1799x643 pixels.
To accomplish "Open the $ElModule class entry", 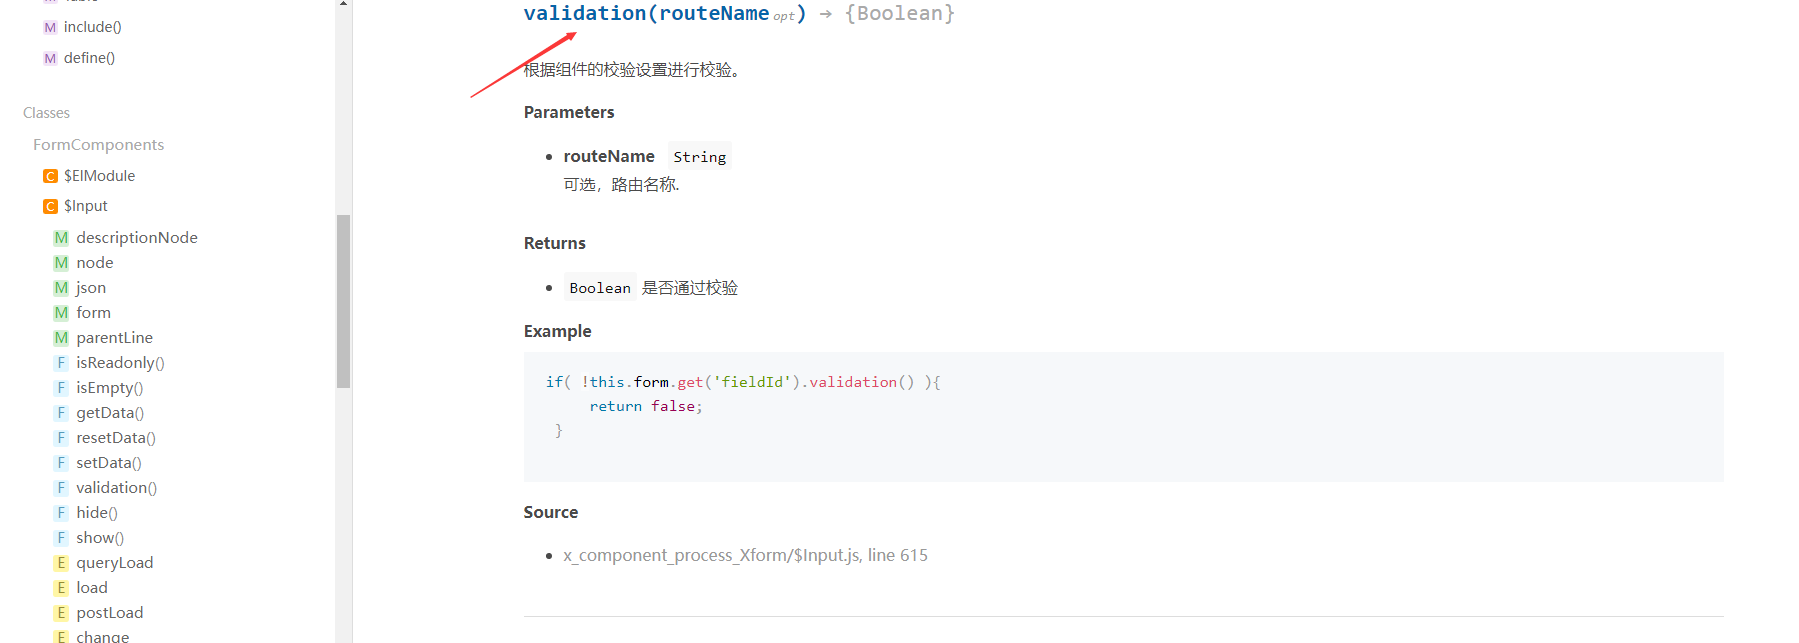I will click(99, 176).
